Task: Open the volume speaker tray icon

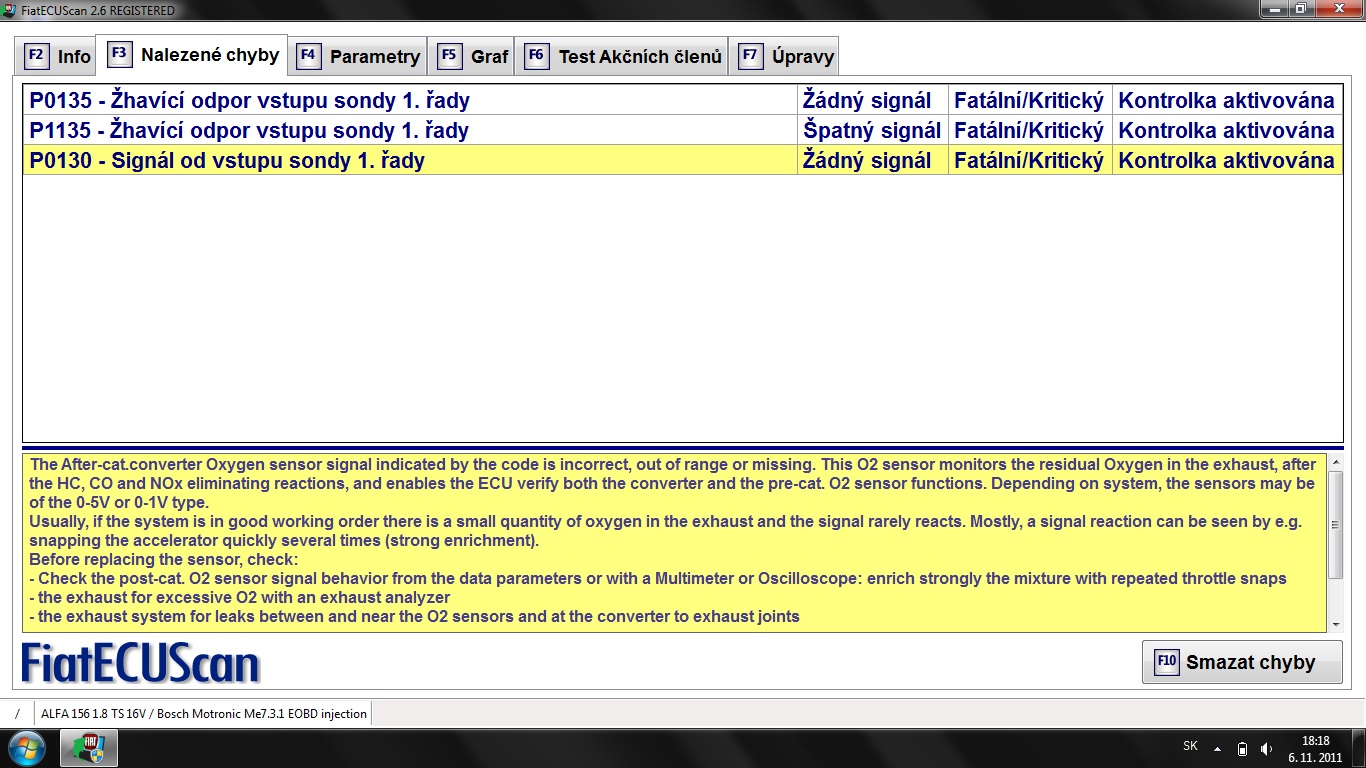Action: (x=1267, y=748)
